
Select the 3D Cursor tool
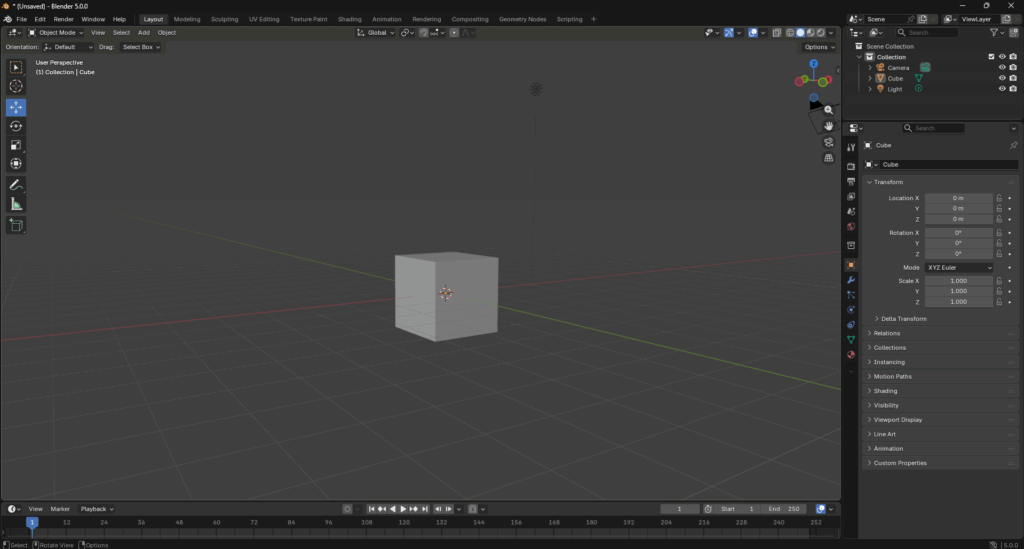pyautogui.click(x=16, y=87)
